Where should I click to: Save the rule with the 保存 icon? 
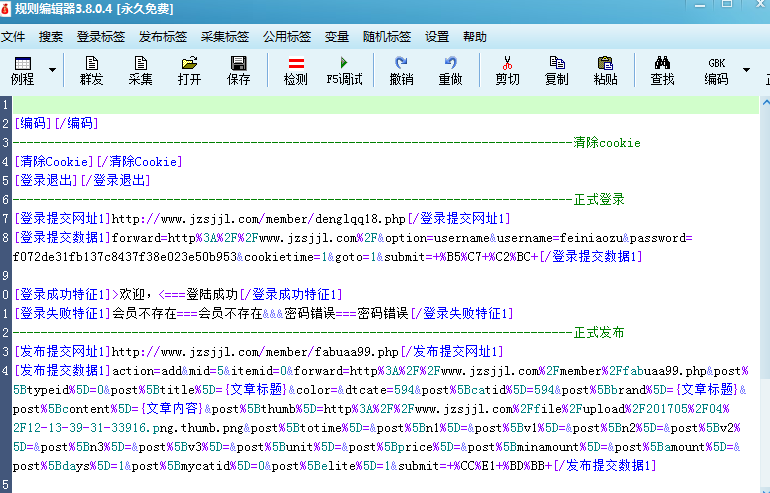pos(239,71)
